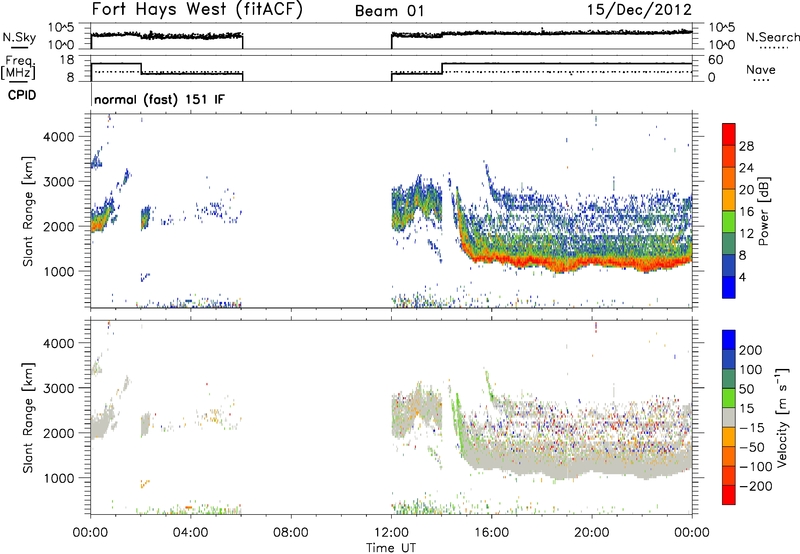
Task: Click the '200' tick on Velocity colorbar
Action: pyautogui.click(x=751, y=350)
